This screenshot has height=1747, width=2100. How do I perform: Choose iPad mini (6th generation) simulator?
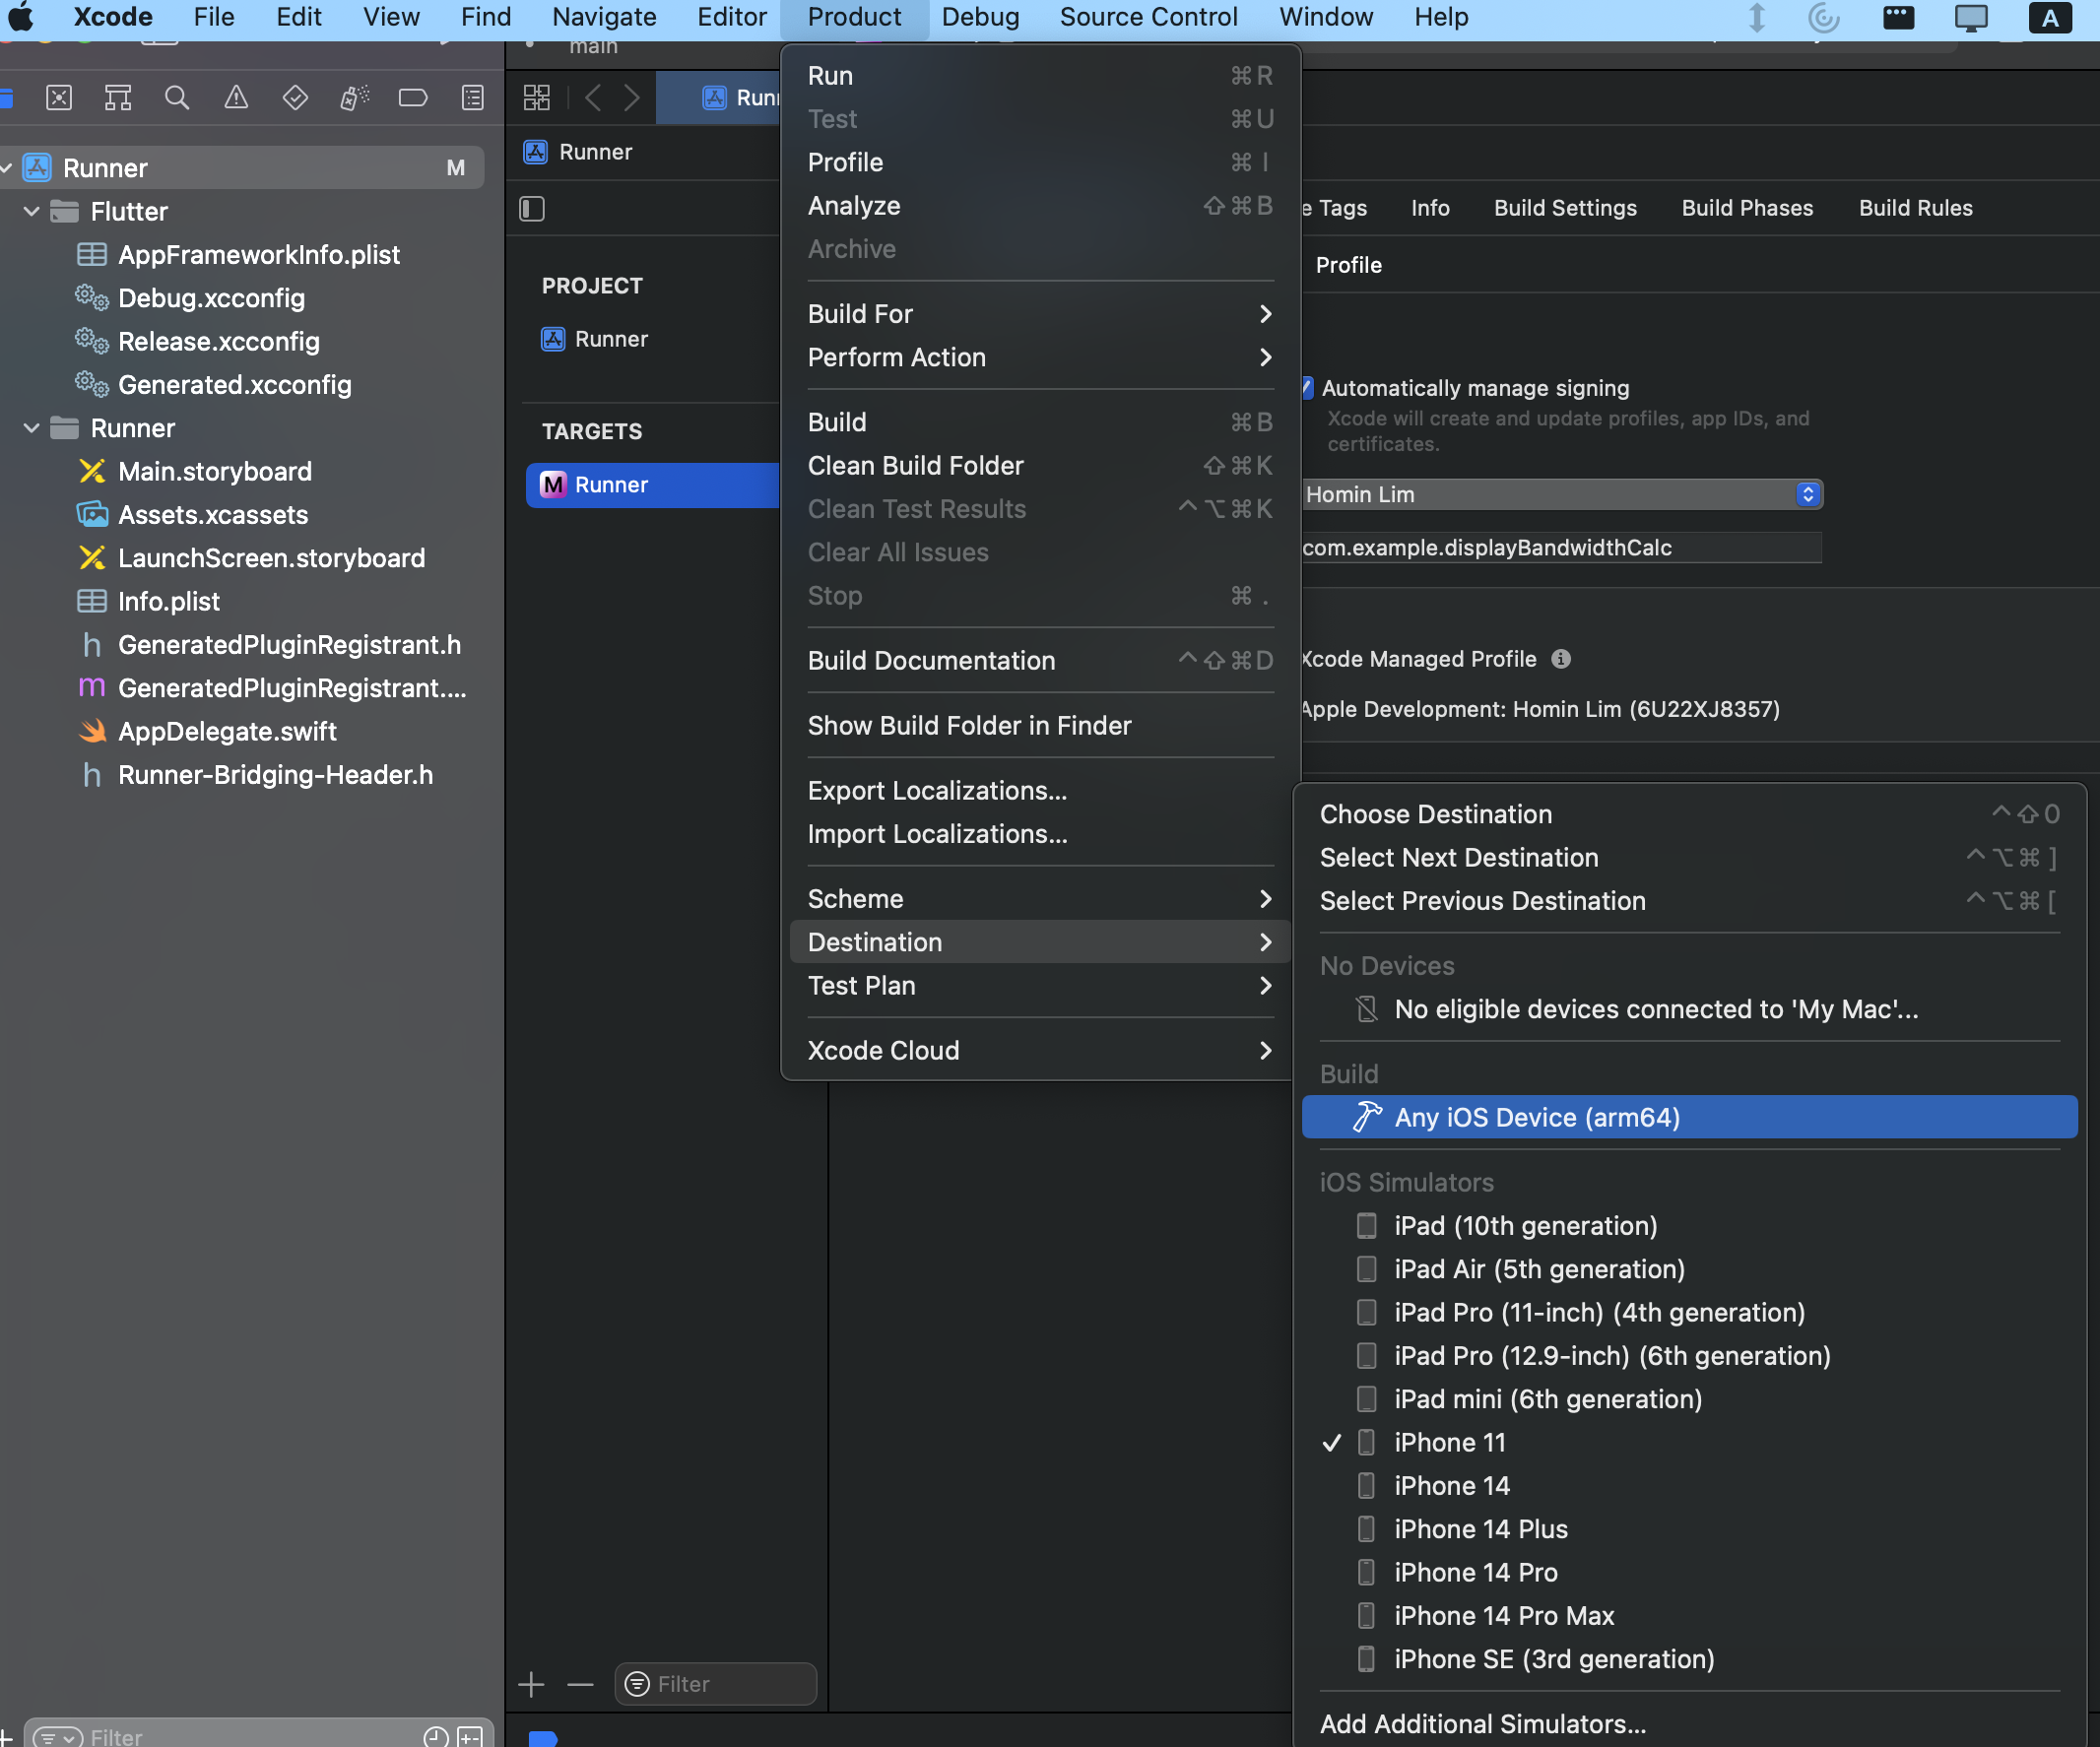1547,1399
